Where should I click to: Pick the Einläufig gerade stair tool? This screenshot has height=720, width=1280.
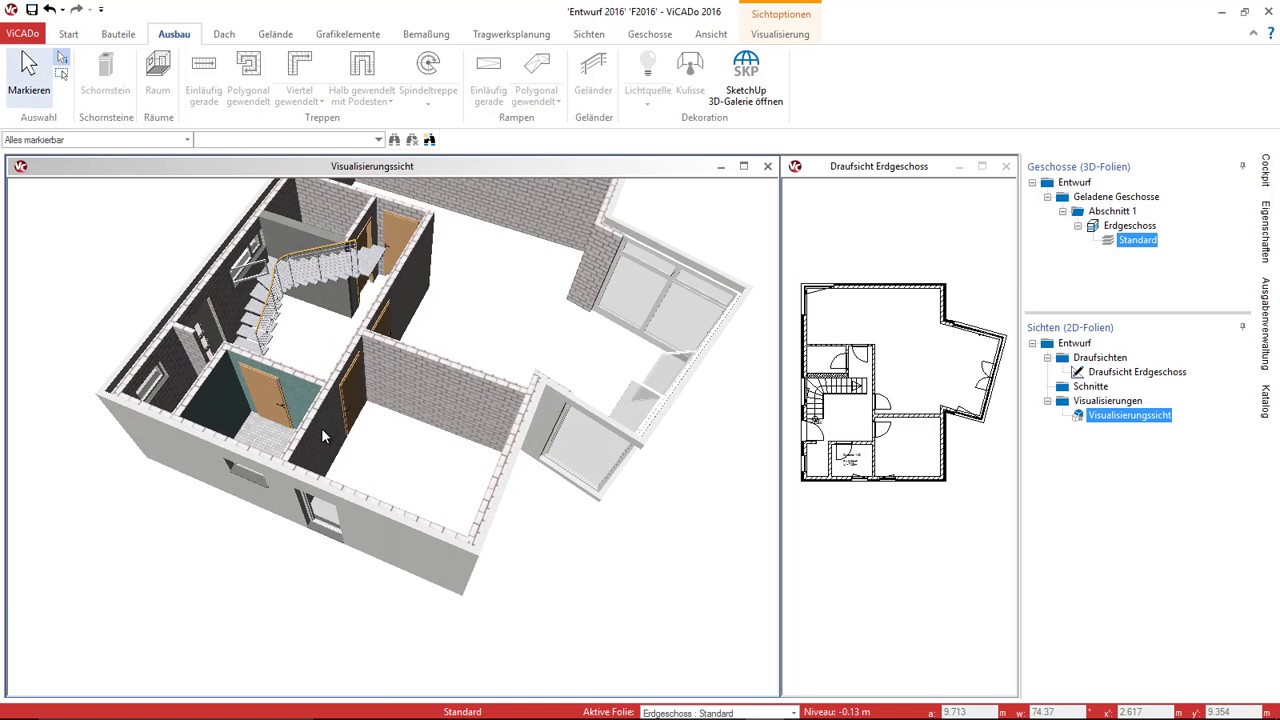(x=204, y=79)
